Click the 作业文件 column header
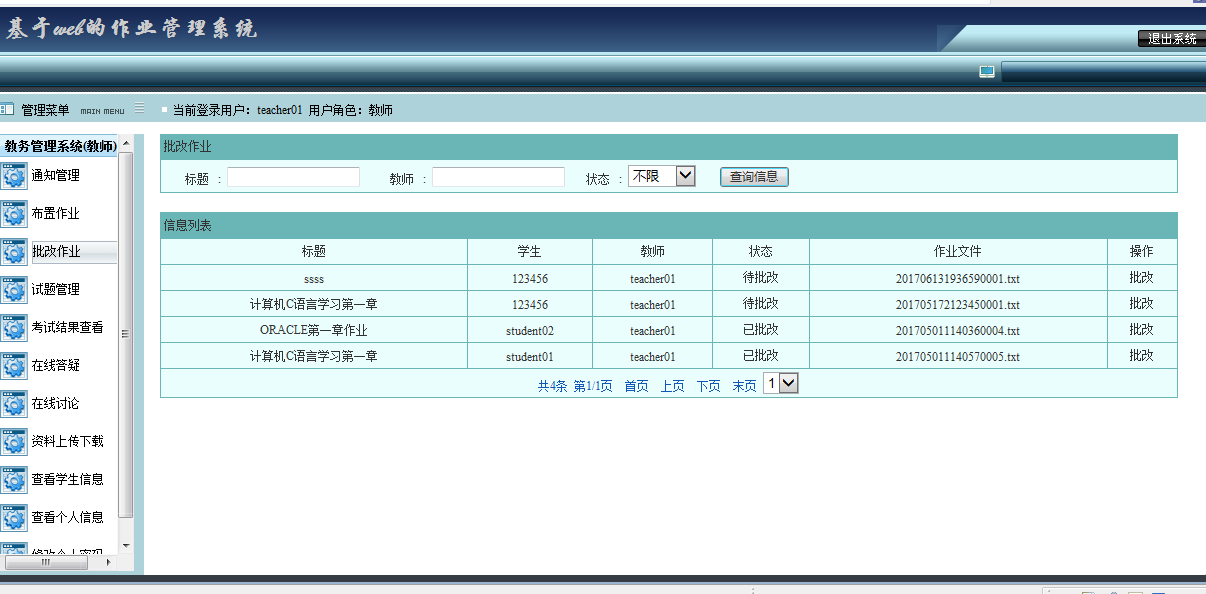This screenshot has width=1206, height=594. [x=958, y=252]
